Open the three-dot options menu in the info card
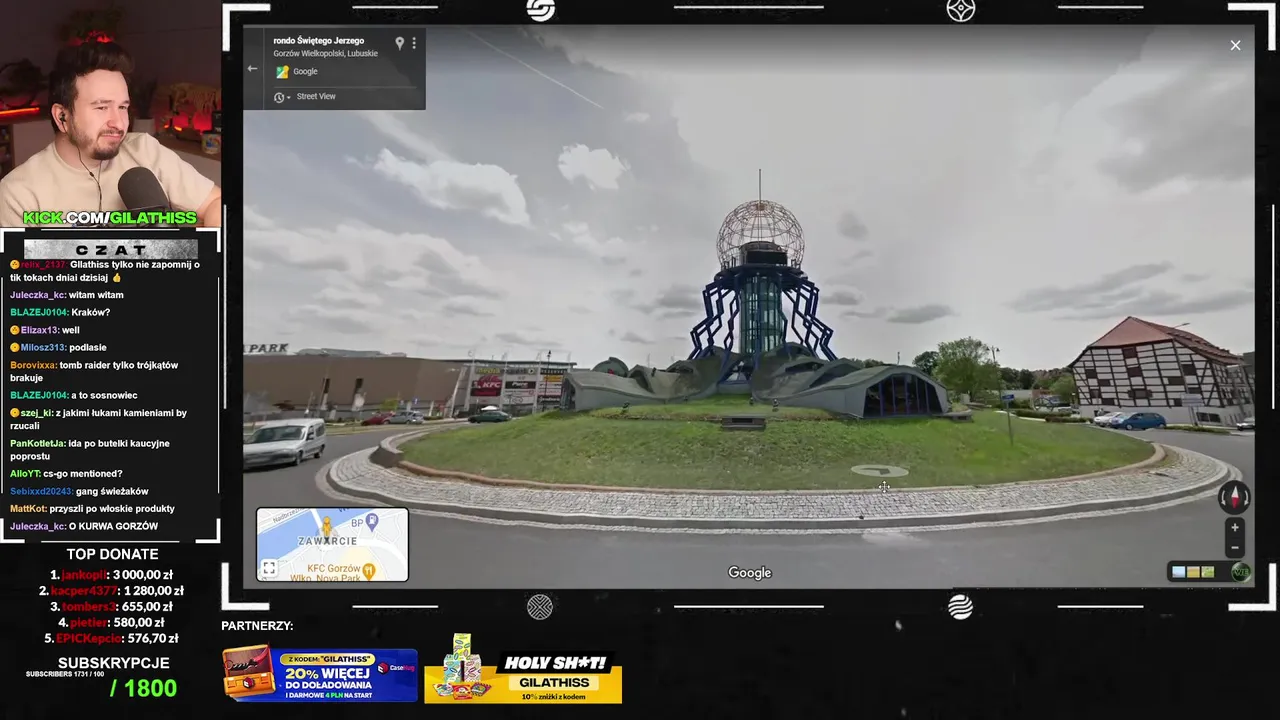This screenshot has height=720, width=1280. click(x=414, y=43)
